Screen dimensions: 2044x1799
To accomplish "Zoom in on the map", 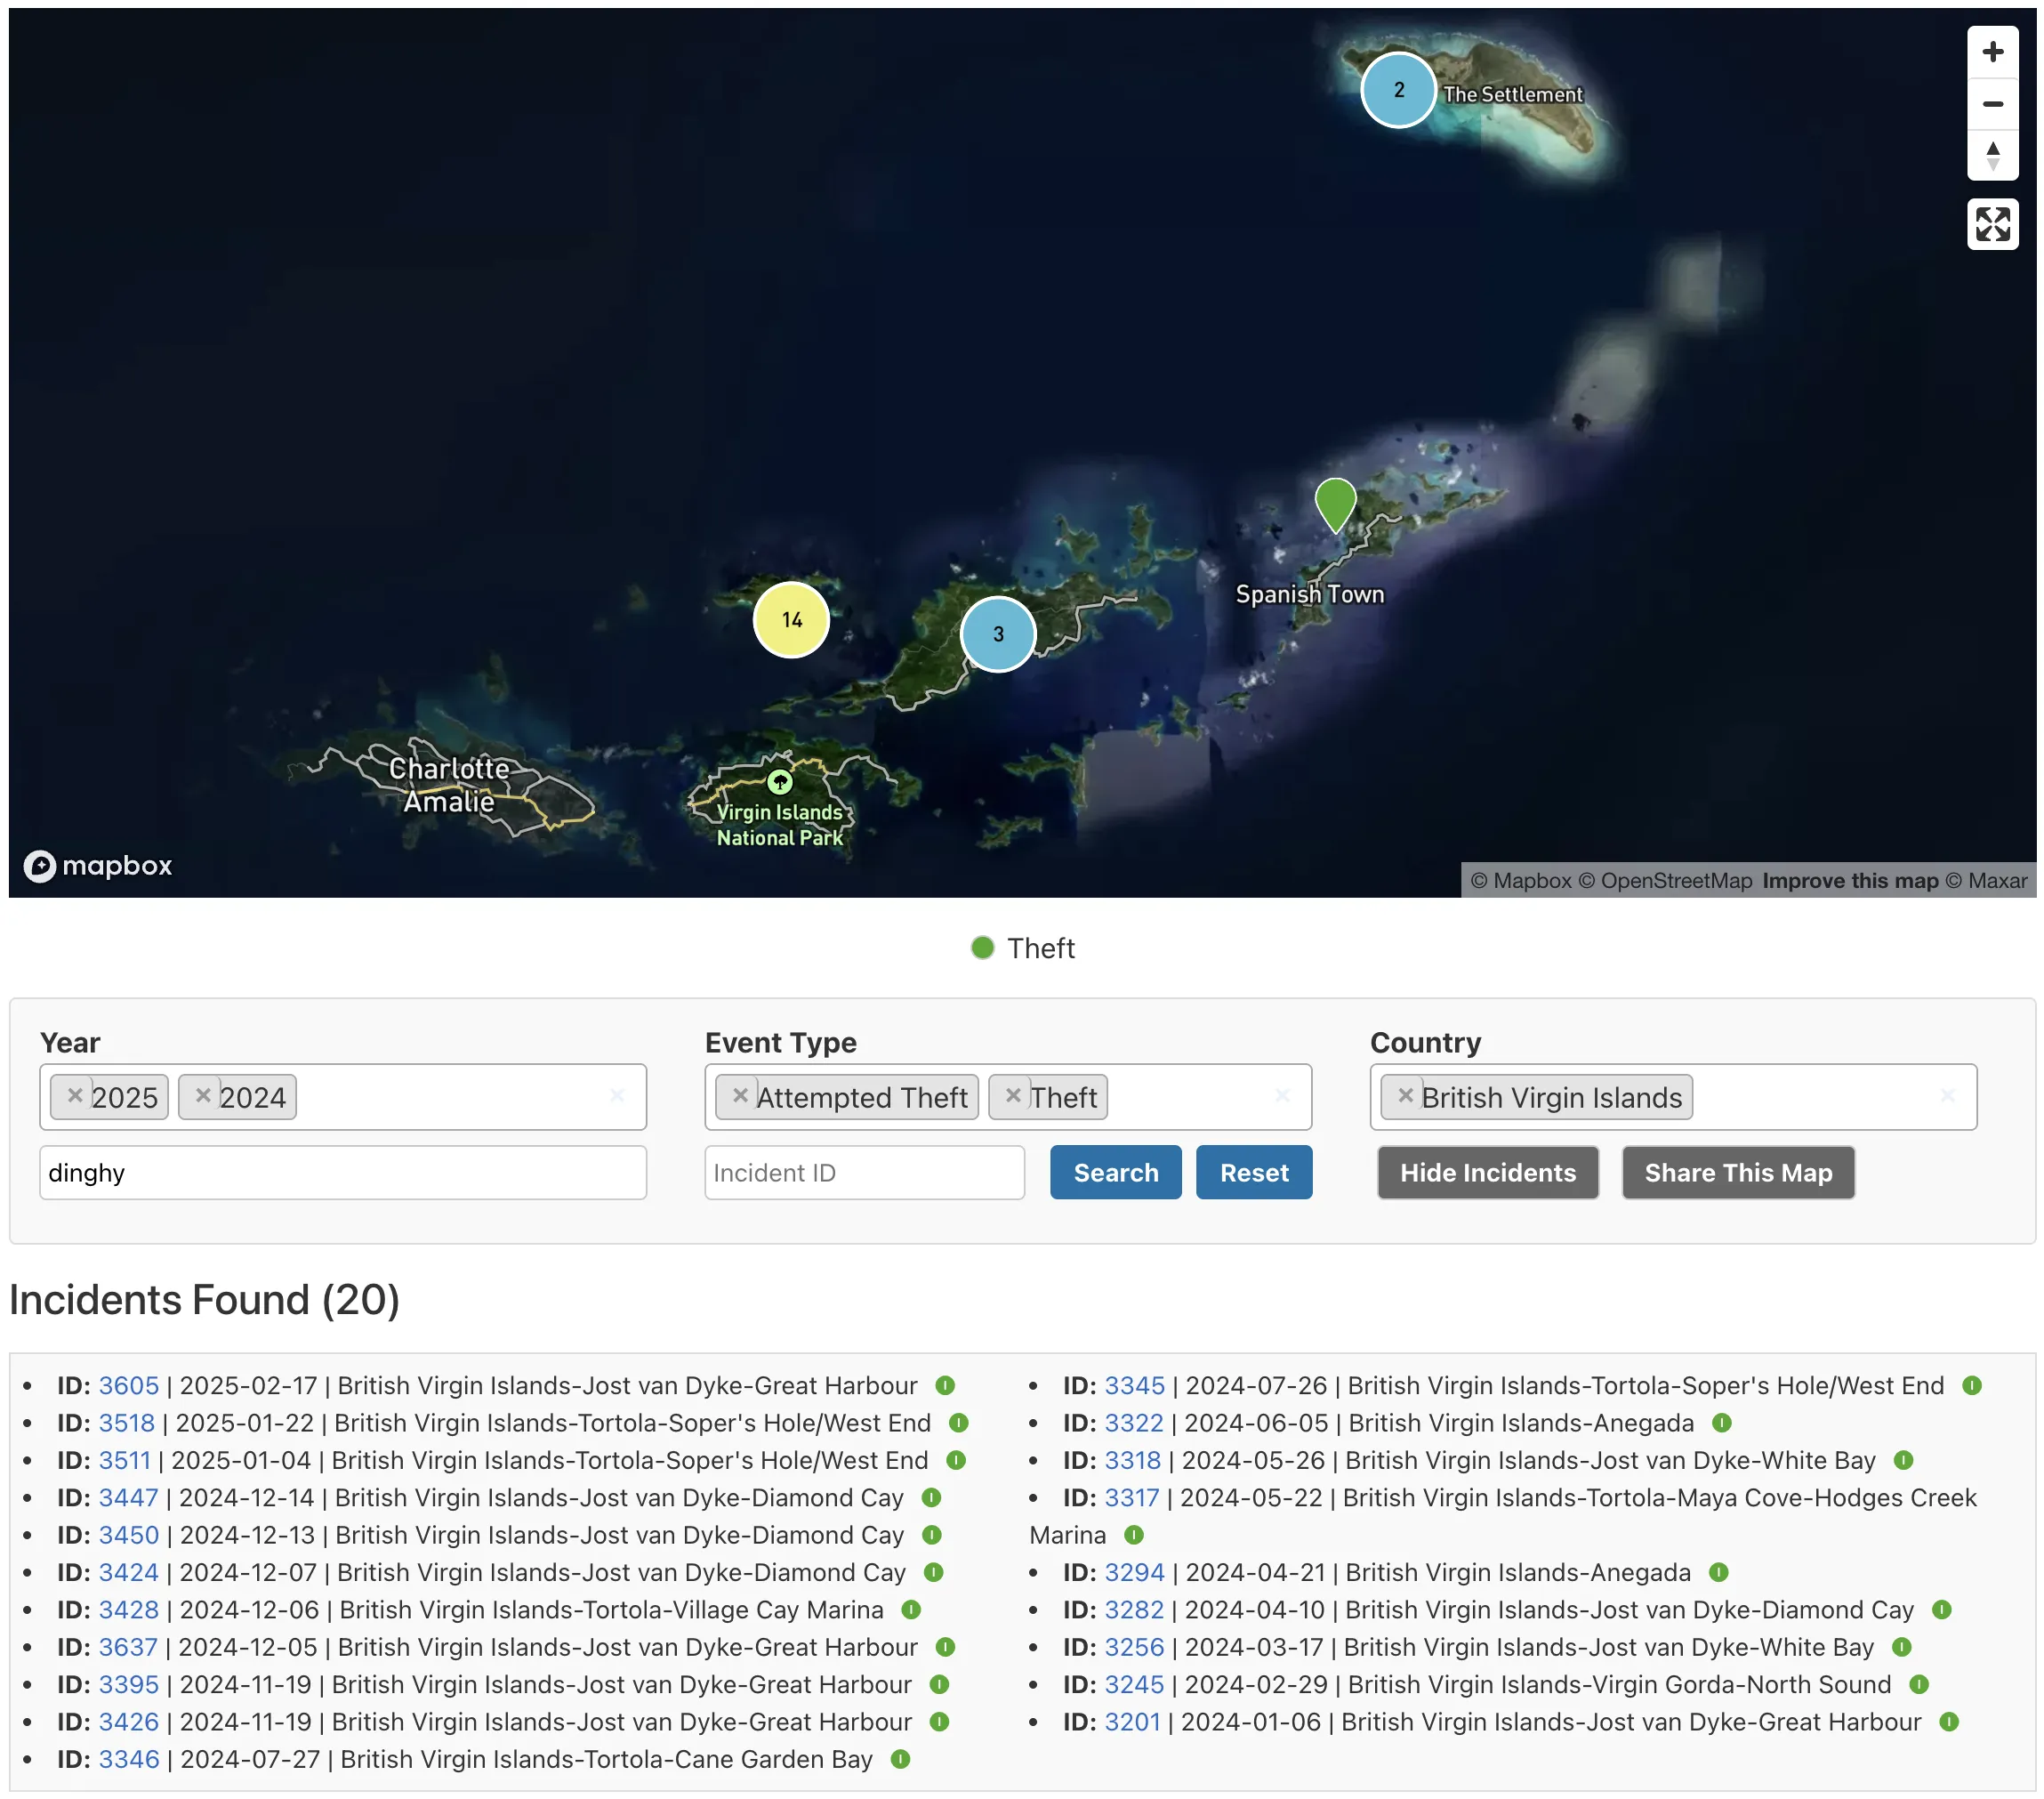I will tap(1993, 52).
